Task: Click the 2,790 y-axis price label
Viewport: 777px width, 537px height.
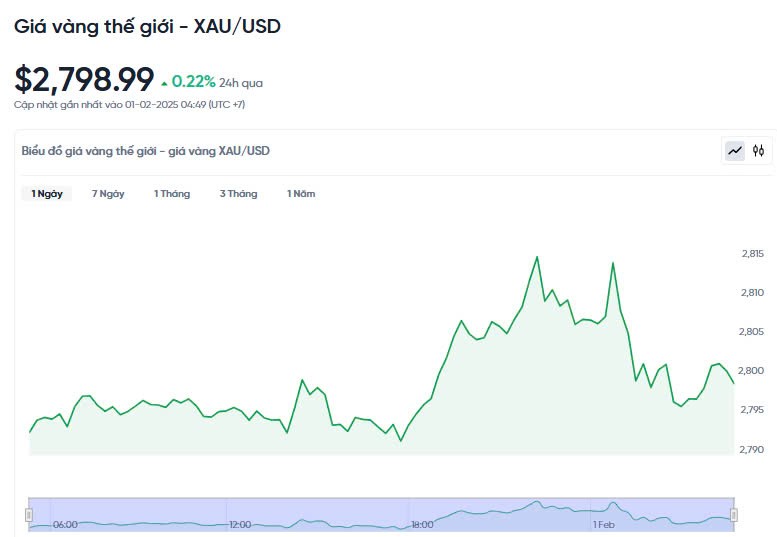Action: pyautogui.click(x=750, y=449)
